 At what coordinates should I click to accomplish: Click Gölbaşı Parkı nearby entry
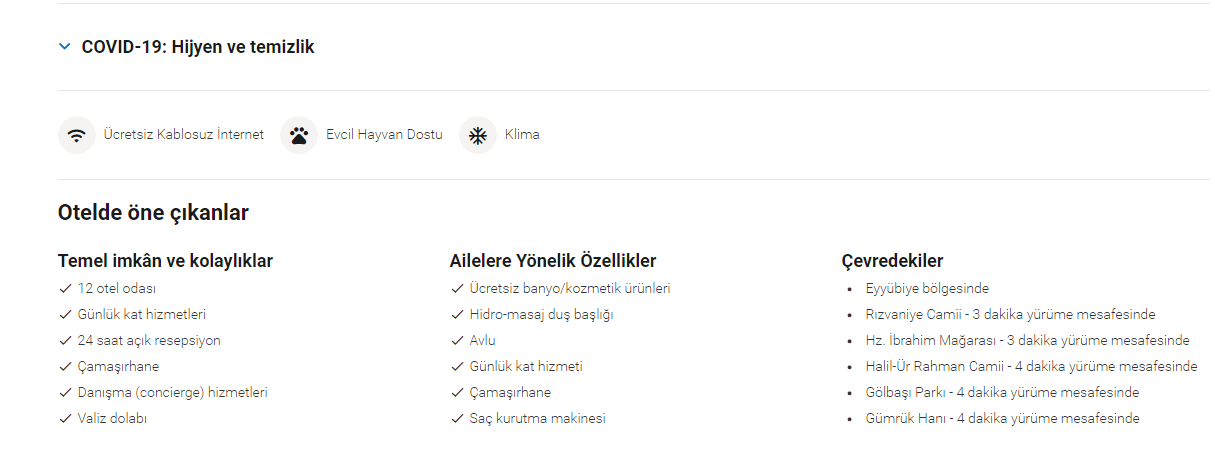[x=1002, y=392]
